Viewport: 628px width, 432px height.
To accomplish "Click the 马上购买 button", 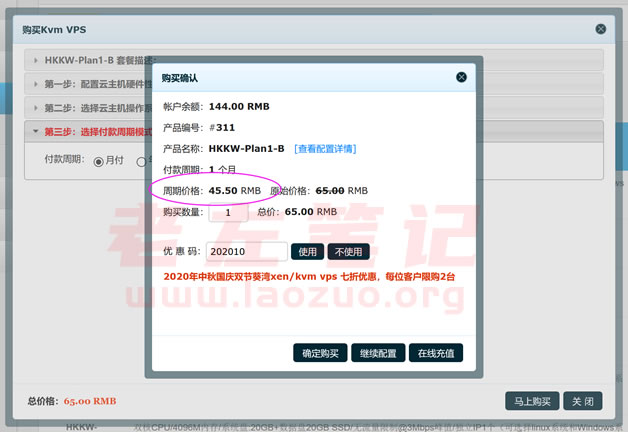I will click(x=530, y=401).
